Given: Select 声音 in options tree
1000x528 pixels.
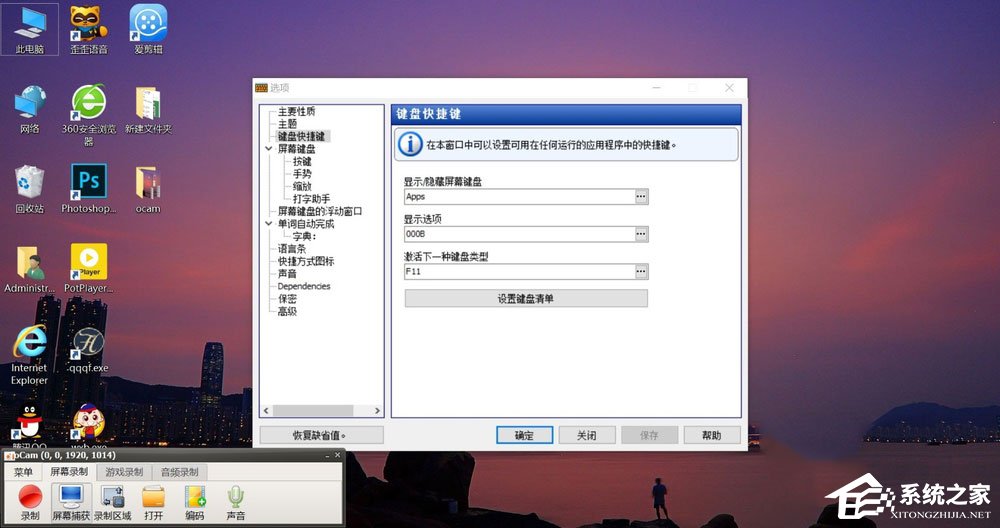Looking at the screenshot, I should (x=287, y=274).
